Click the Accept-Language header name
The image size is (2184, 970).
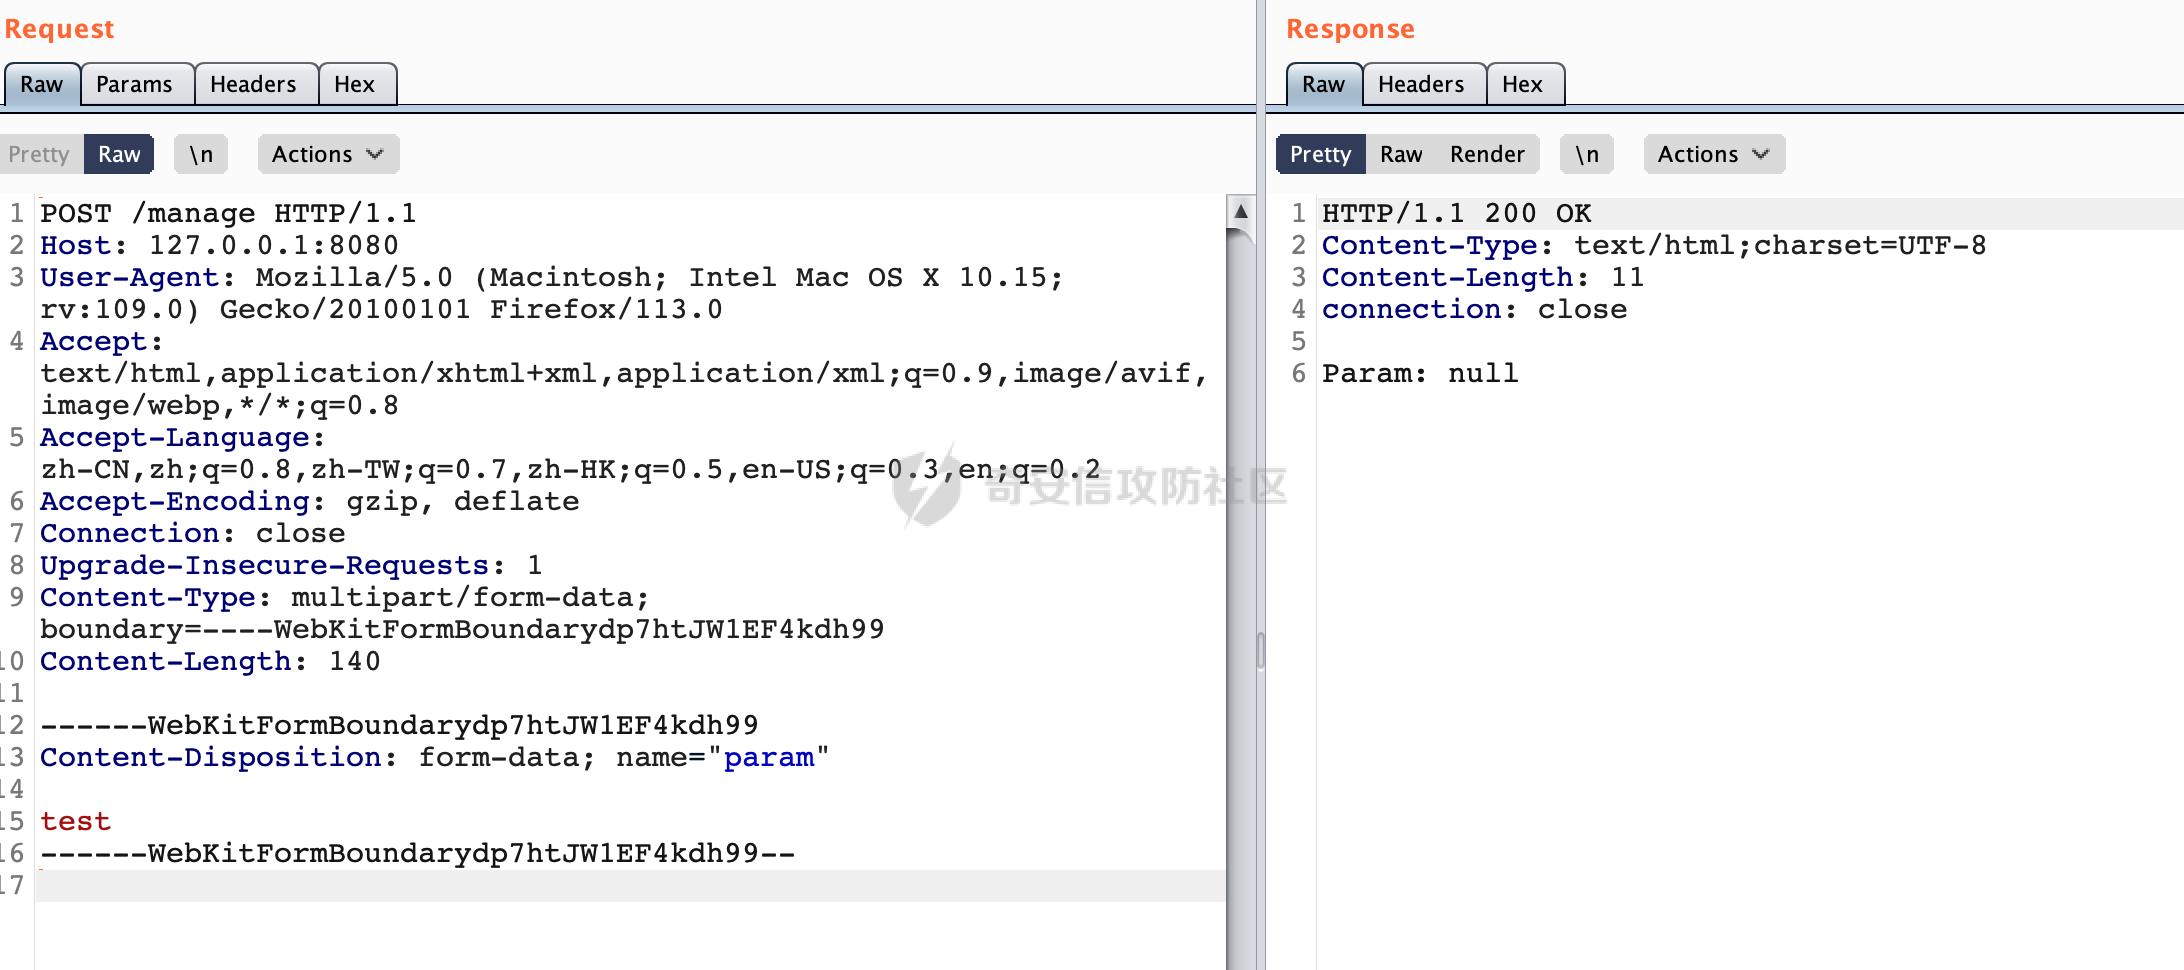[175, 437]
